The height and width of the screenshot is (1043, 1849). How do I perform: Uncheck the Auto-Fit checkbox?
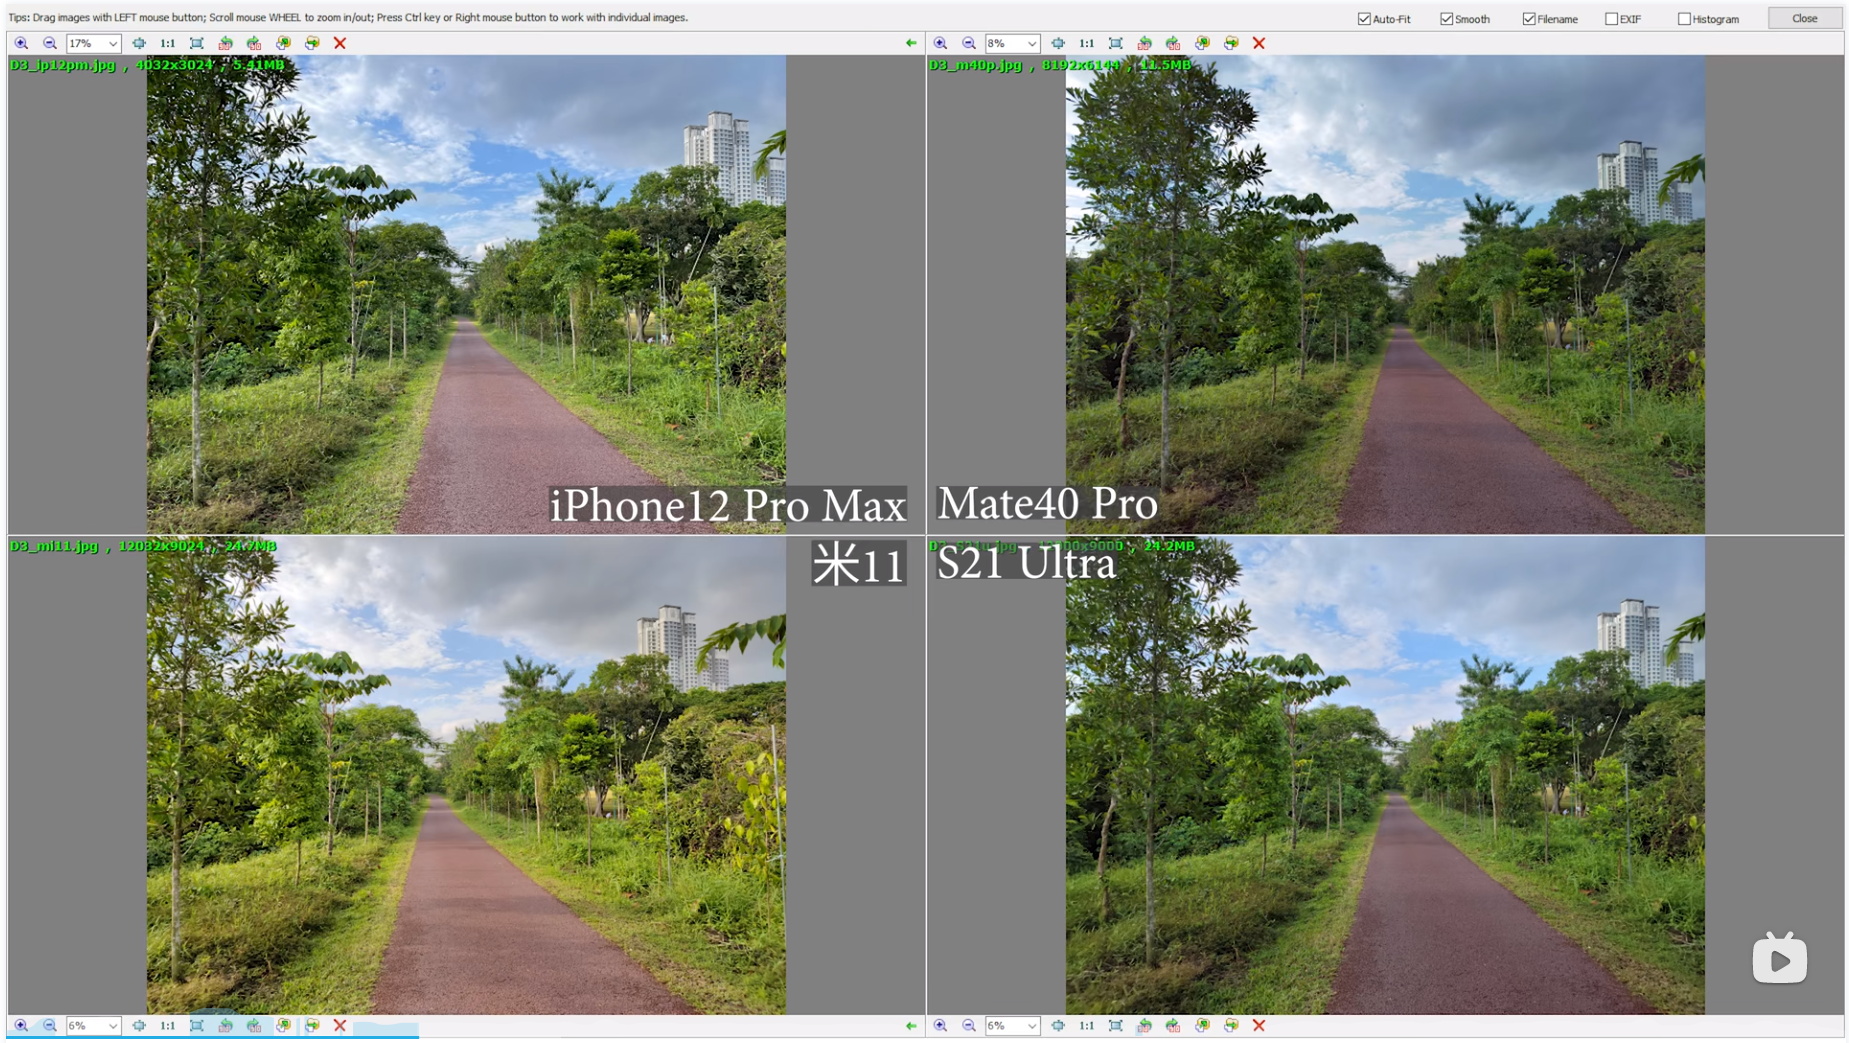tap(1364, 19)
